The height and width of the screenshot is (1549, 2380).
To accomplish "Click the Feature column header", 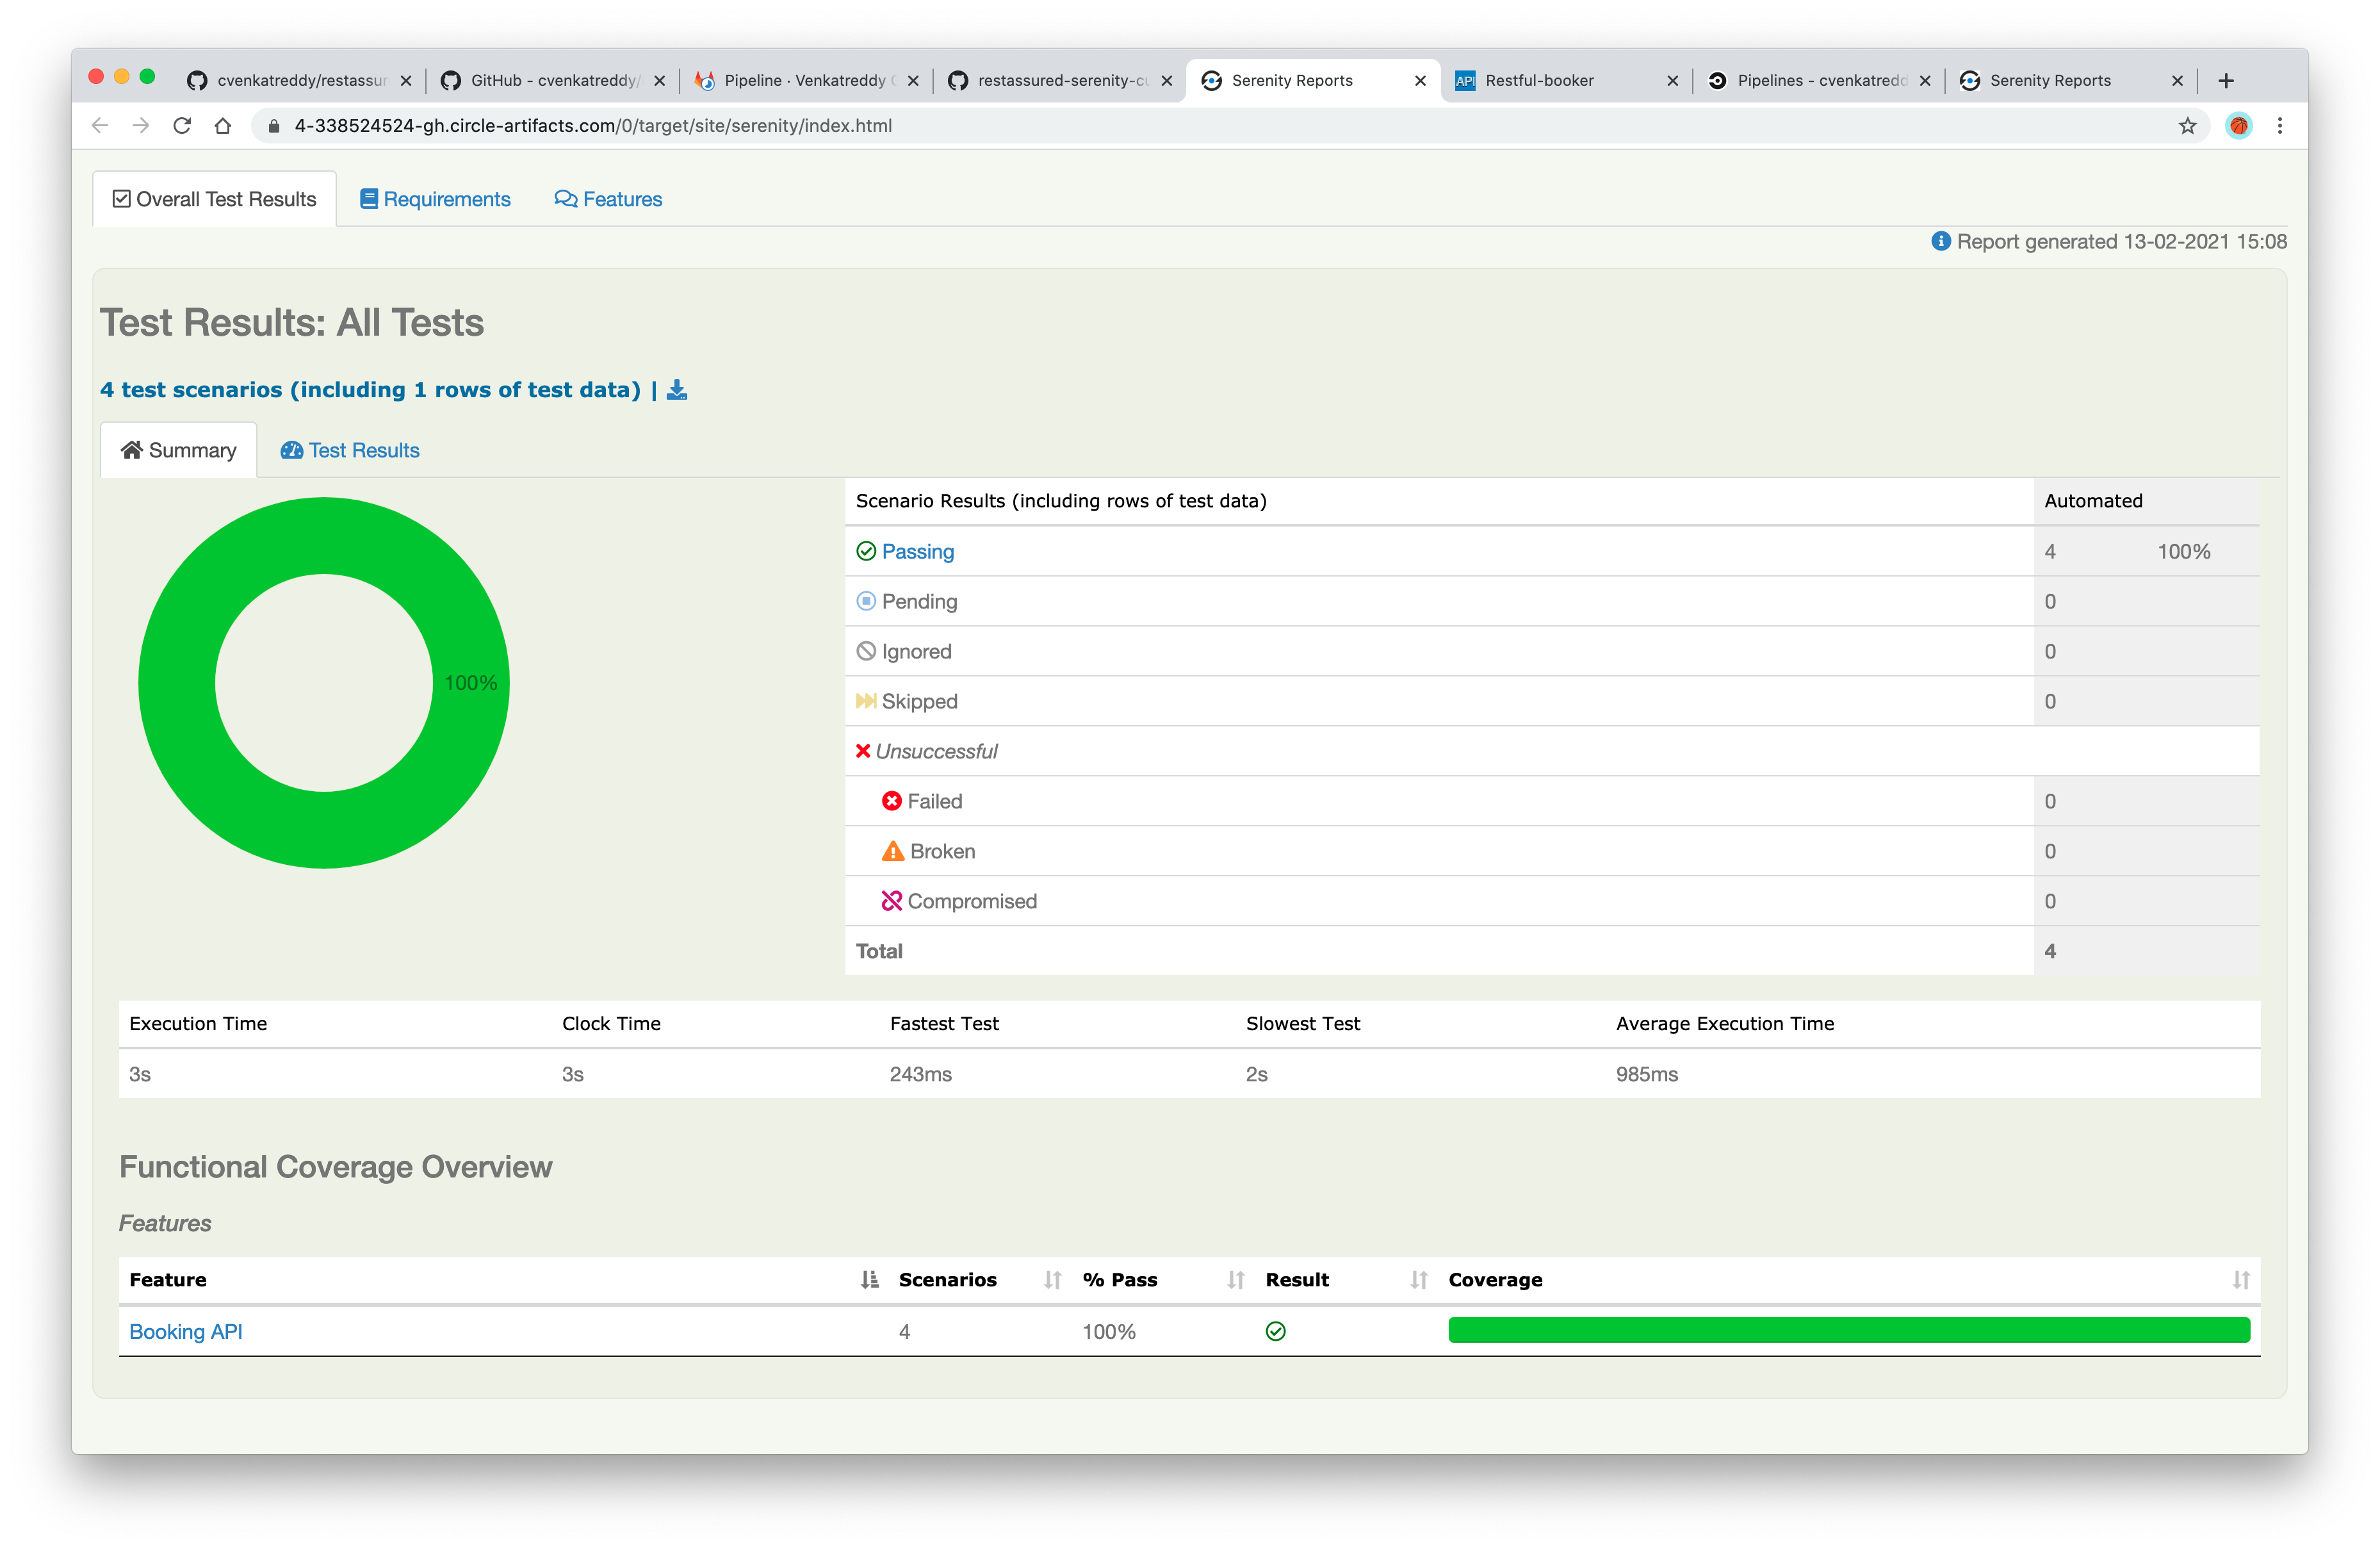I will [x=168, y=1280].
